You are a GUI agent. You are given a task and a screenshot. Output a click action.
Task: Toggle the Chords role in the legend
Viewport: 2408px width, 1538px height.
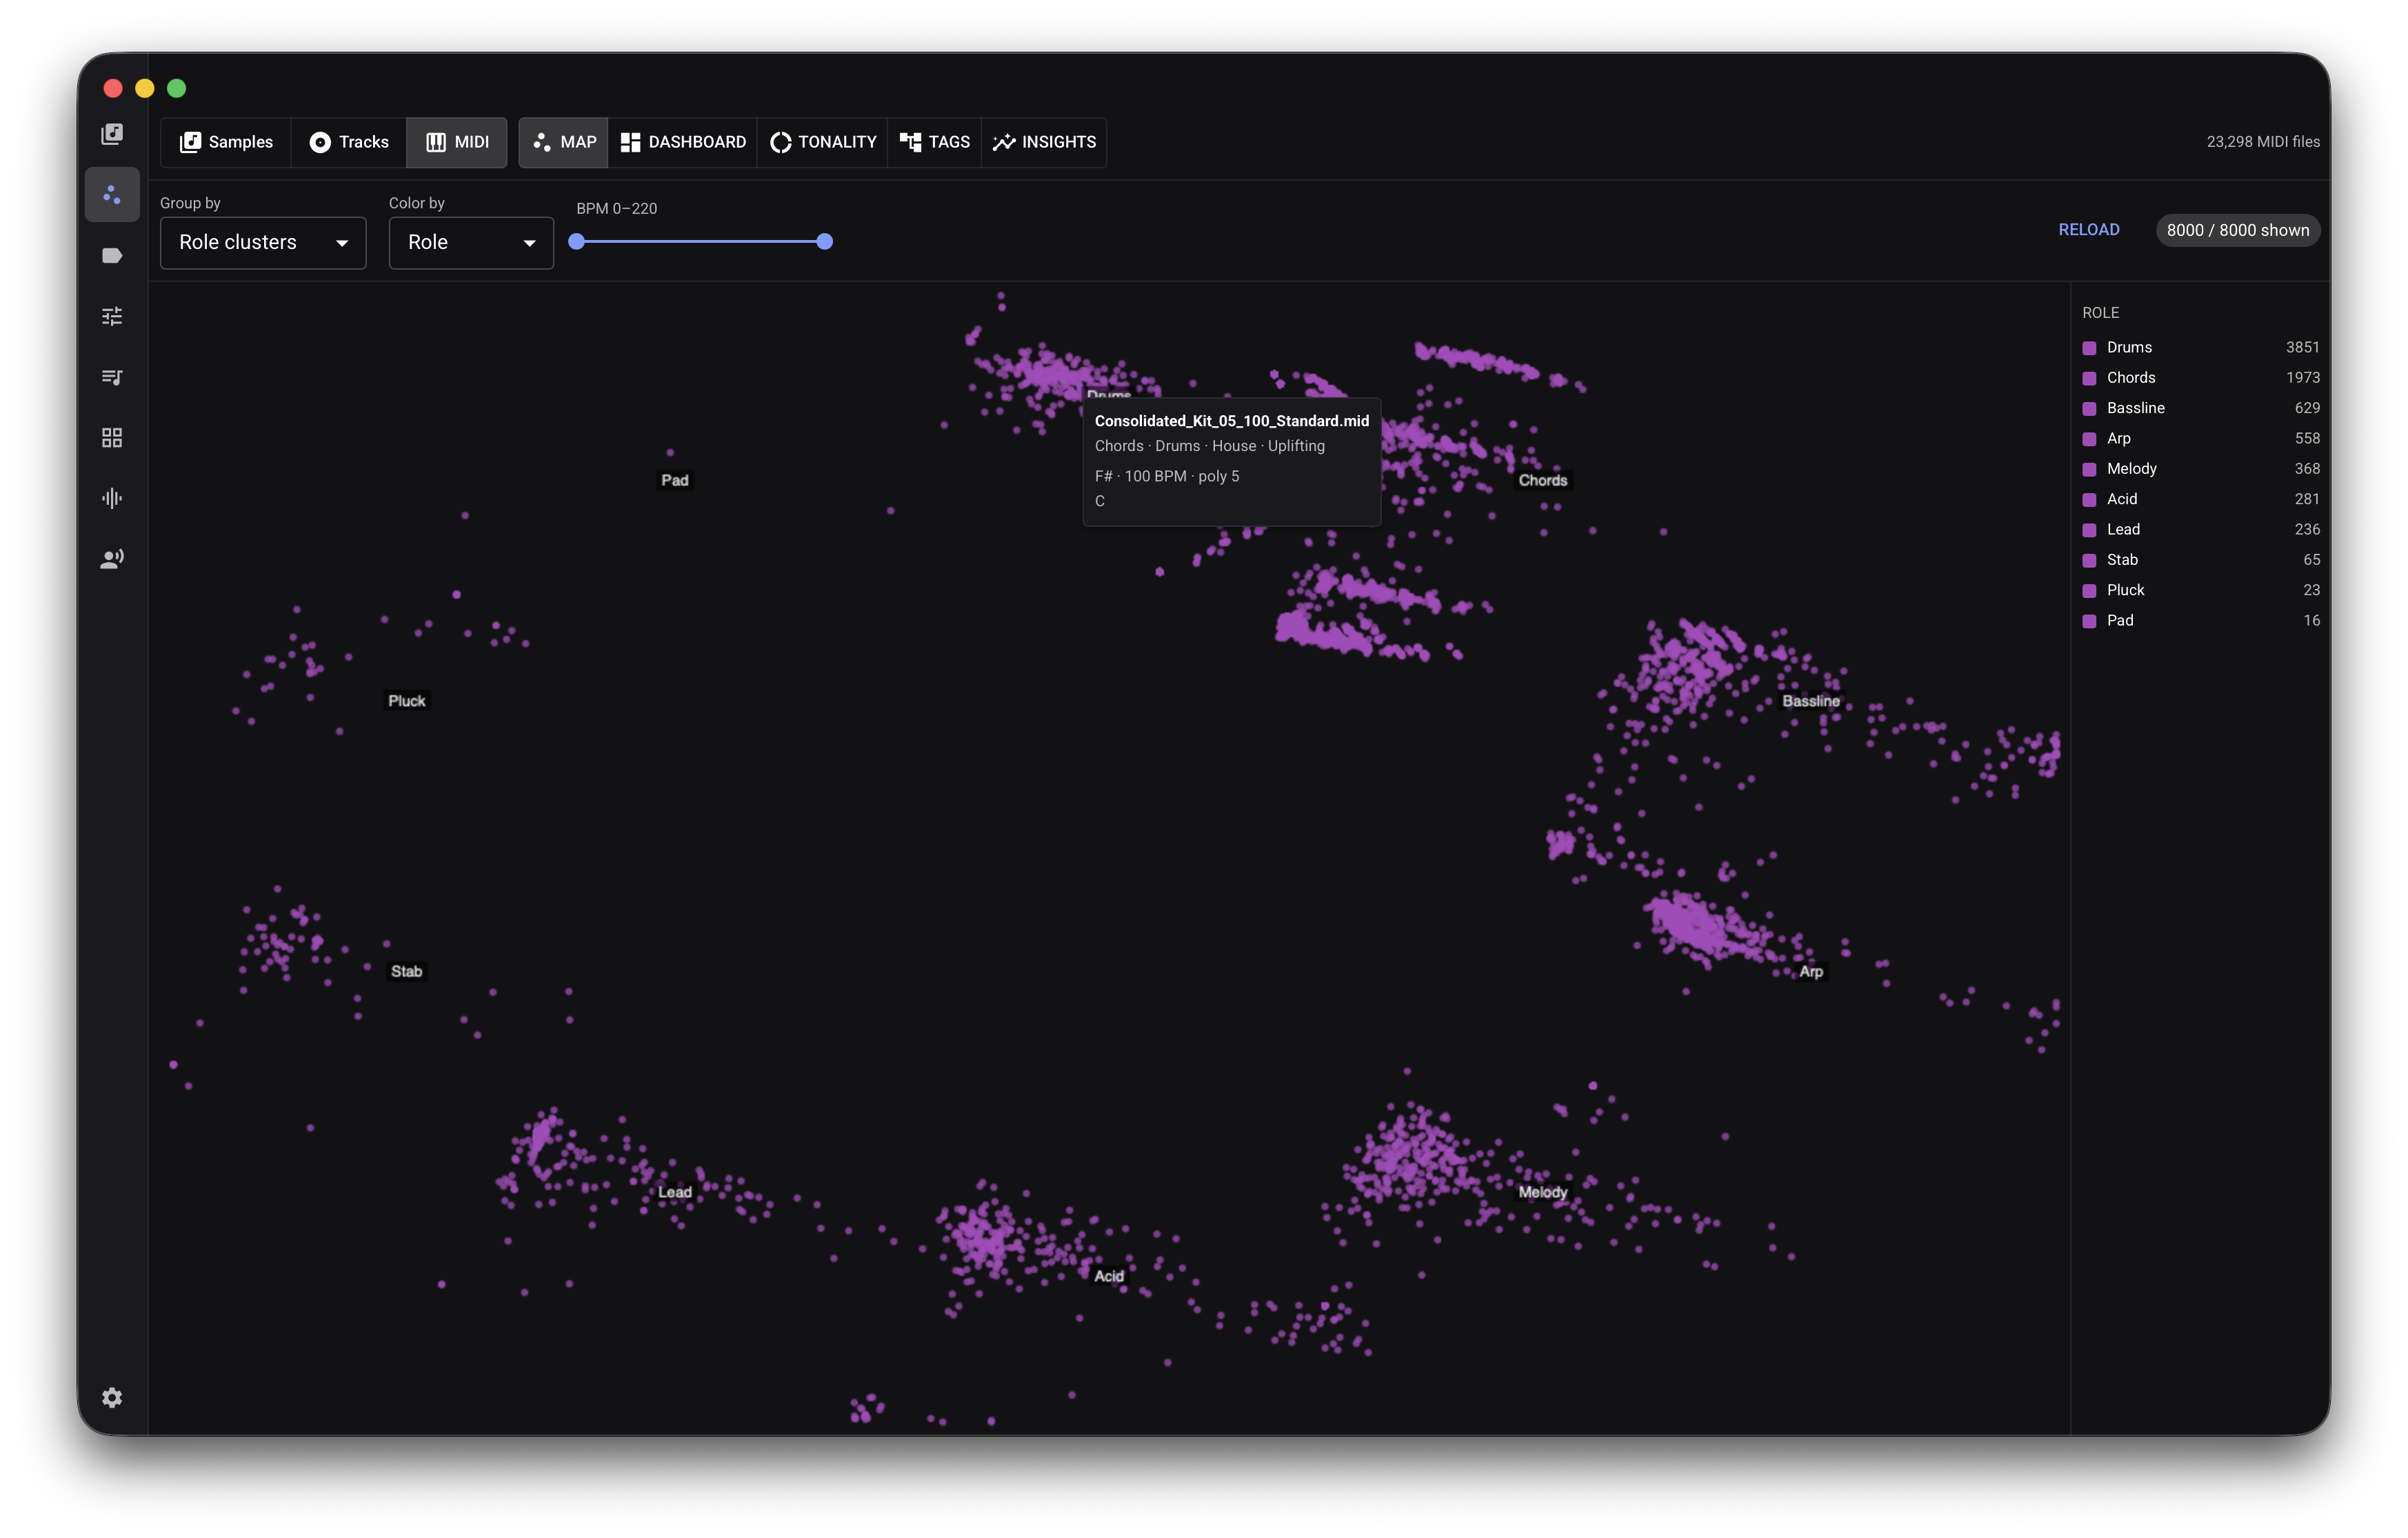point(2201,378)
